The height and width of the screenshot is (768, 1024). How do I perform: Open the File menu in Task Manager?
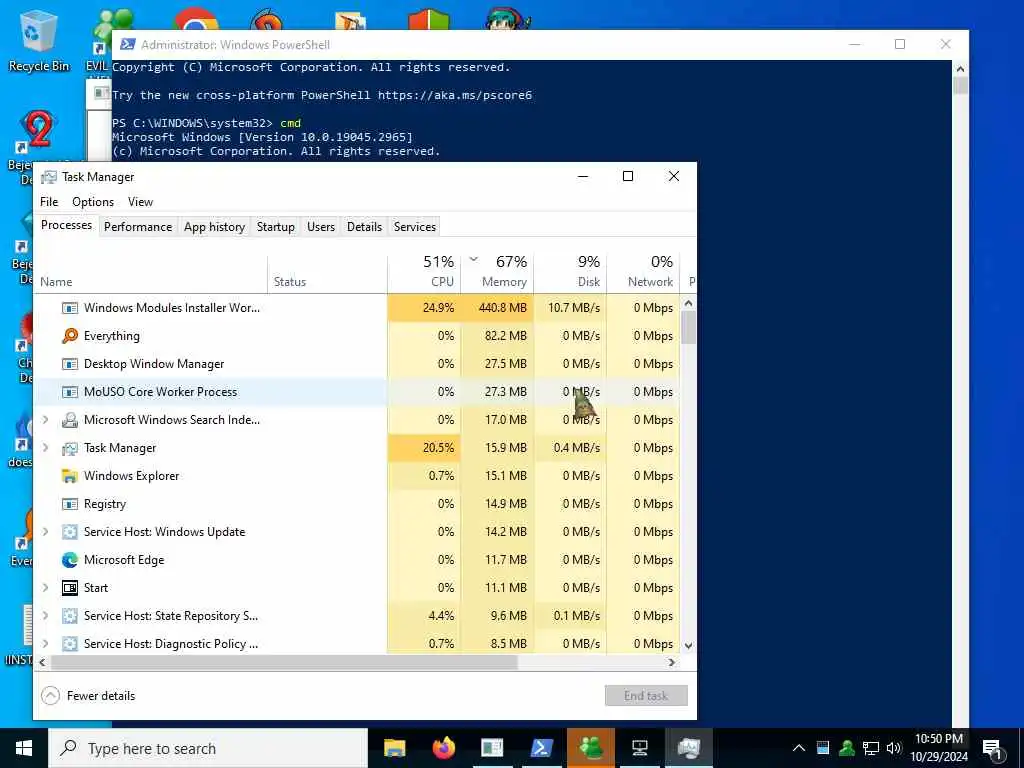coord(49,202)
